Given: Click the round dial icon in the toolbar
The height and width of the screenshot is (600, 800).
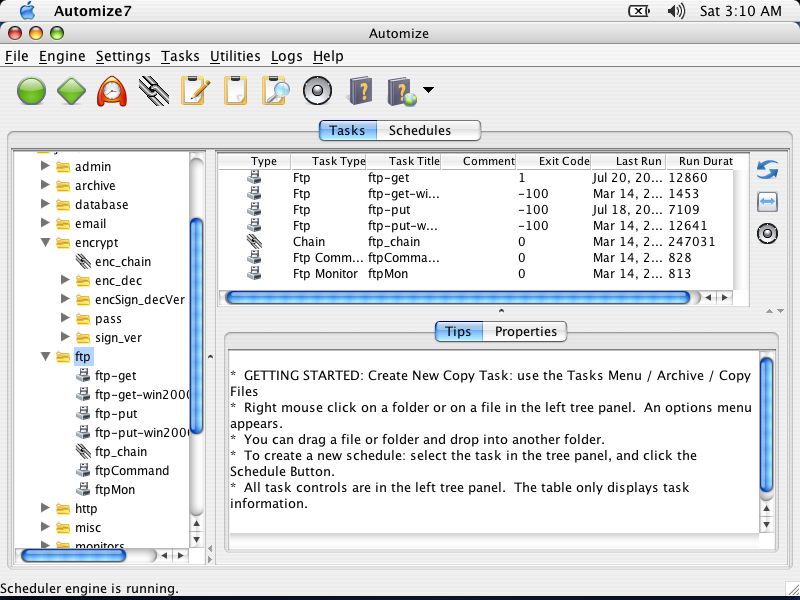Looking at the screenshot, I should [317, 91].
